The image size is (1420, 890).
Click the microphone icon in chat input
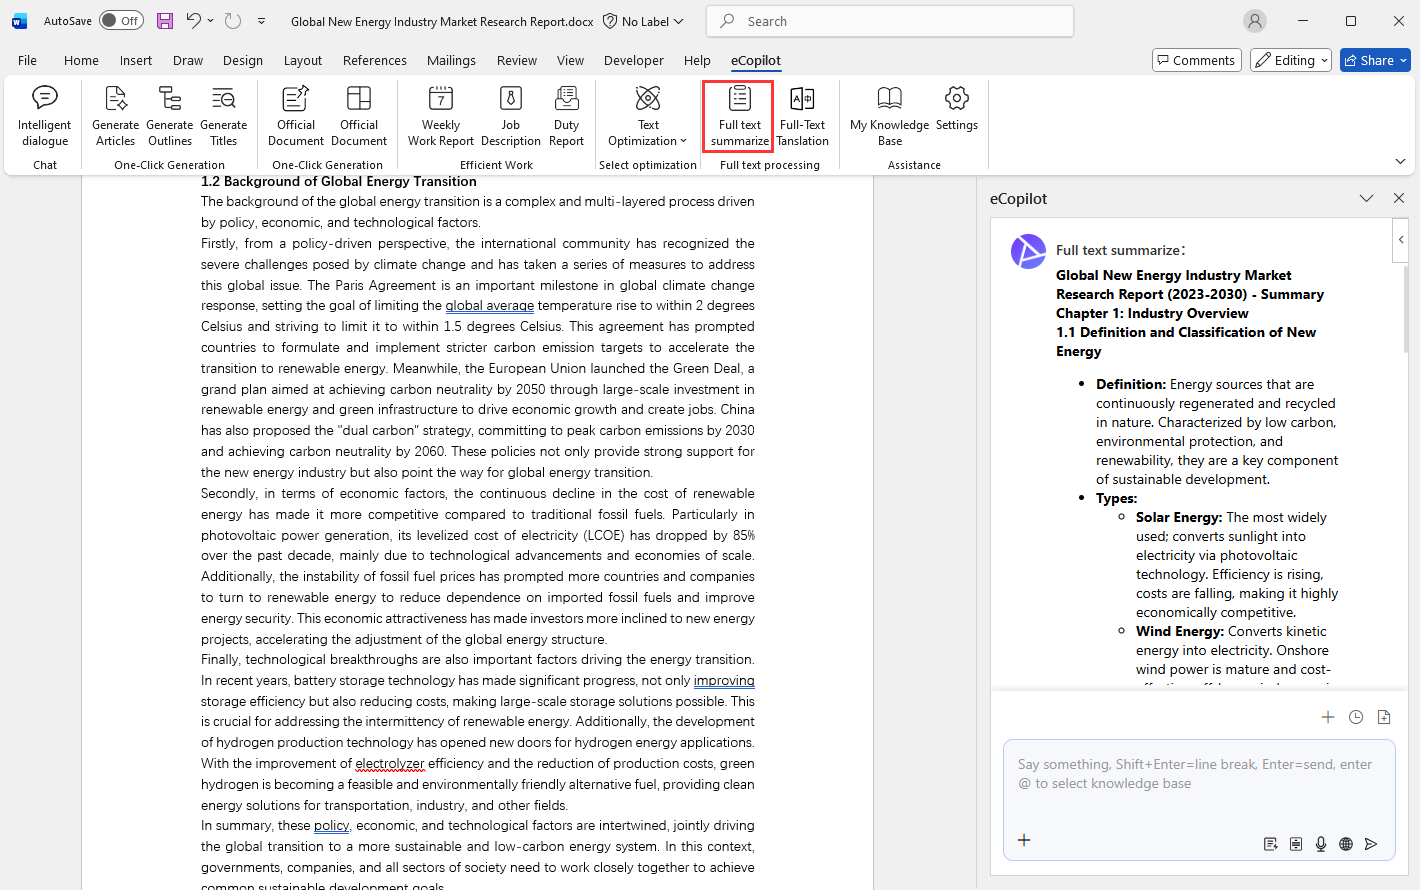tap(1320, 843)
